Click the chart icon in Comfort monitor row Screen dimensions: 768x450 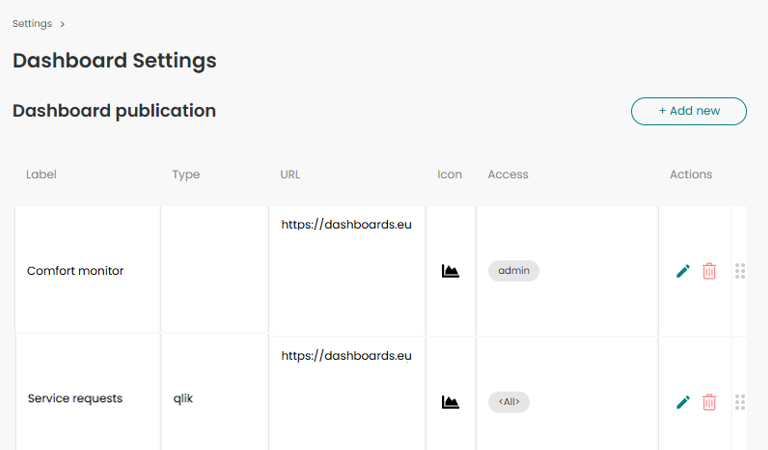pos(450,271)
